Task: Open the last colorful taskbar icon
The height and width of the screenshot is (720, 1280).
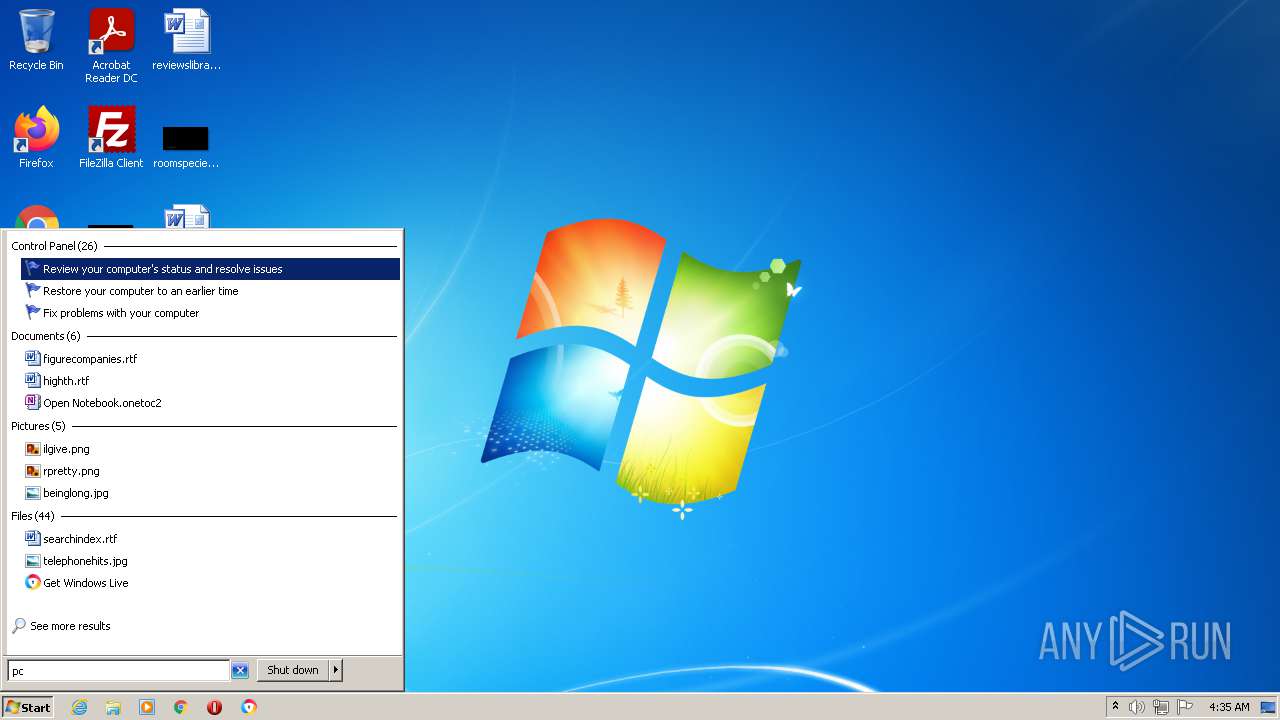Action: point(248,707)
